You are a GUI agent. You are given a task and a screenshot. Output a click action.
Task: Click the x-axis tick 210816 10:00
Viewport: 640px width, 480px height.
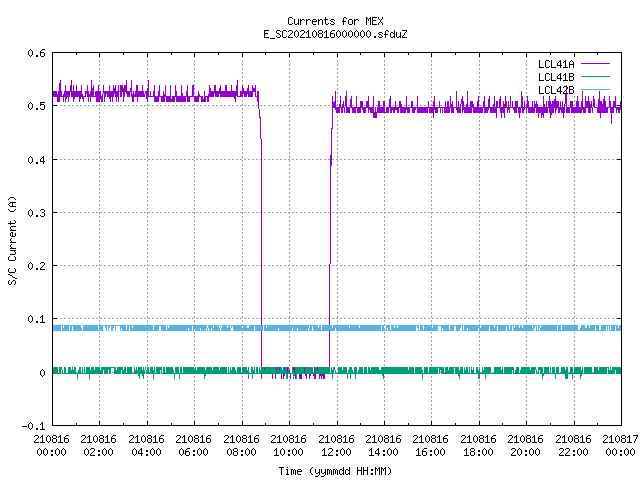[289, 446]
